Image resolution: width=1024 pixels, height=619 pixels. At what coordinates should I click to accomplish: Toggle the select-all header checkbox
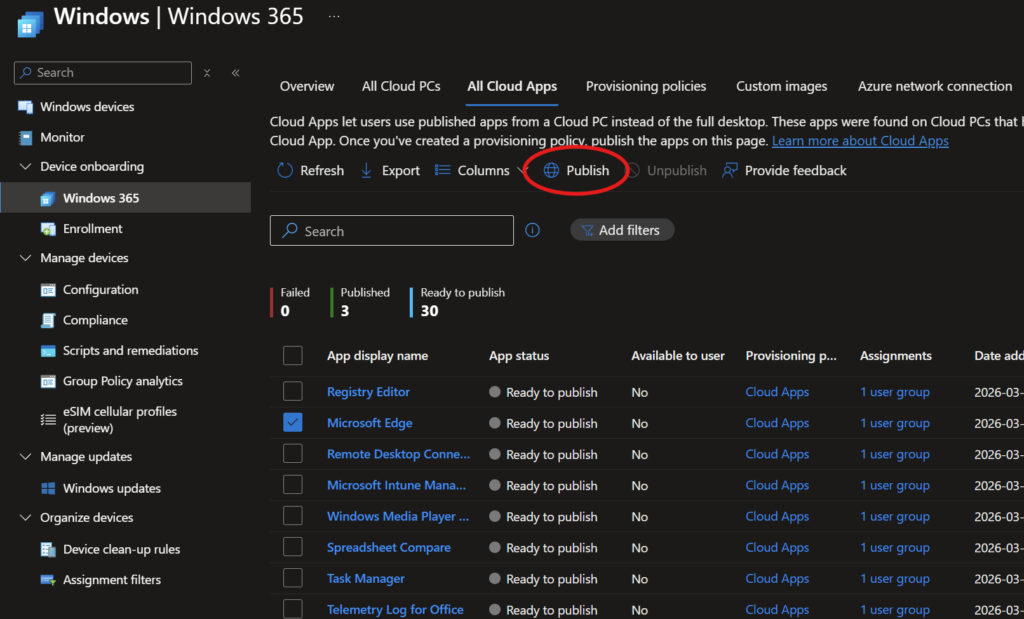292,355
